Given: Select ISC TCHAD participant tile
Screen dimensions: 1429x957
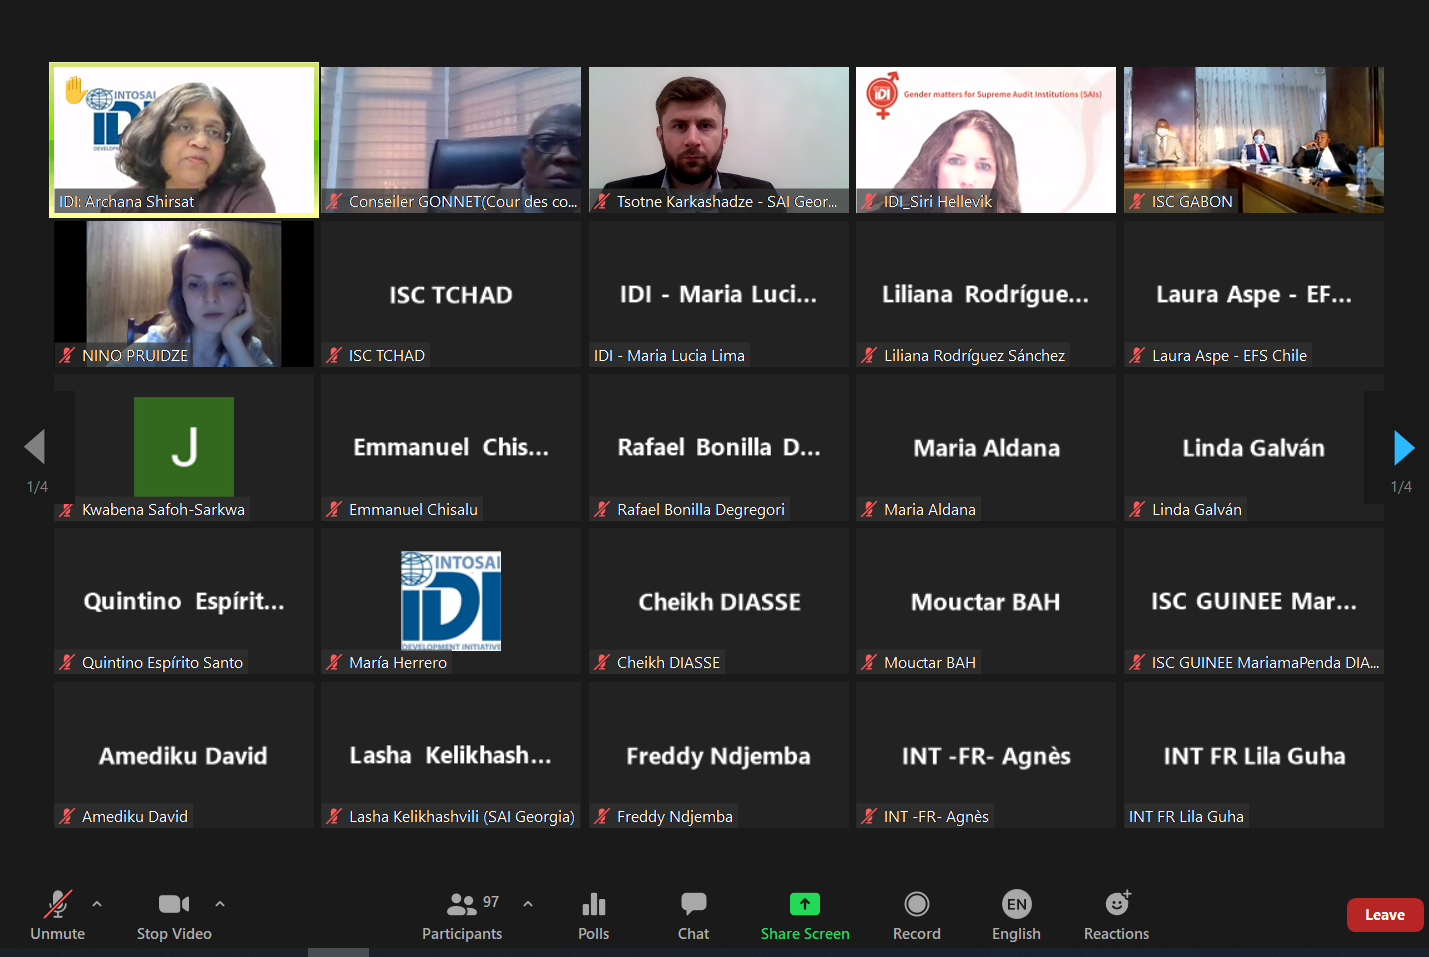Looking at the screenshot, I should click(x=451, y=294).
